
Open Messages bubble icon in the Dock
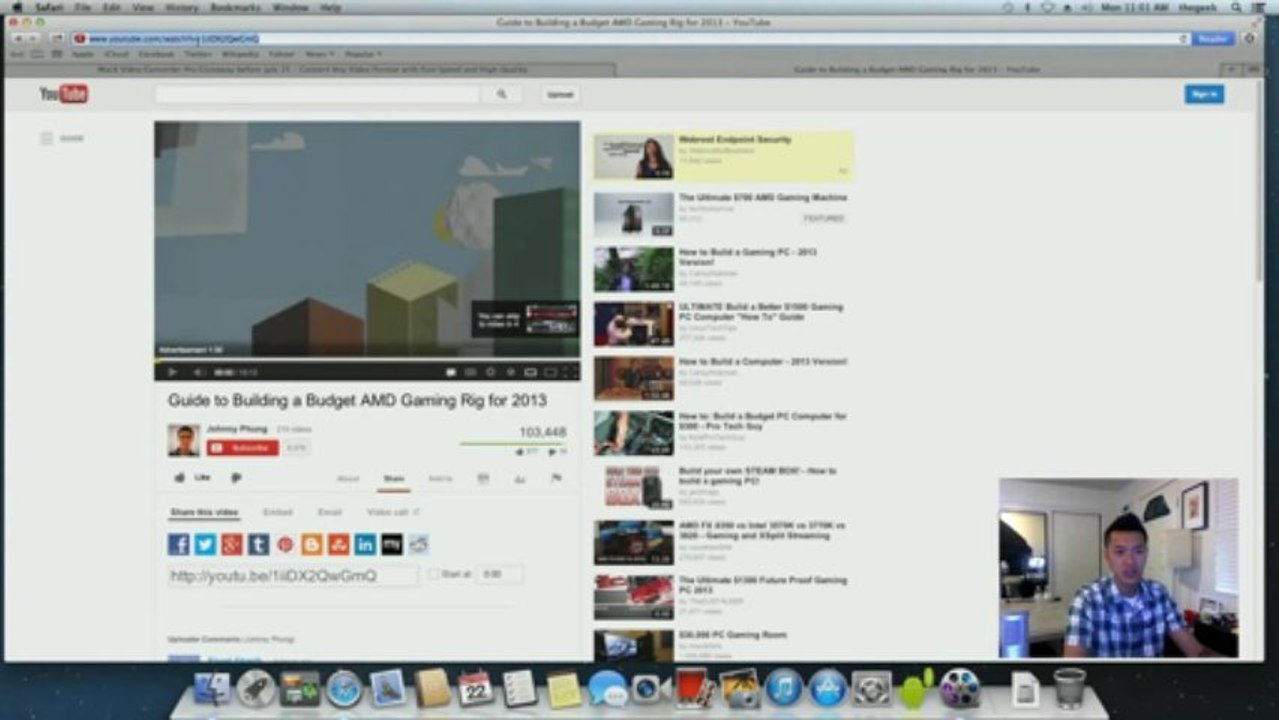[607, 688]
